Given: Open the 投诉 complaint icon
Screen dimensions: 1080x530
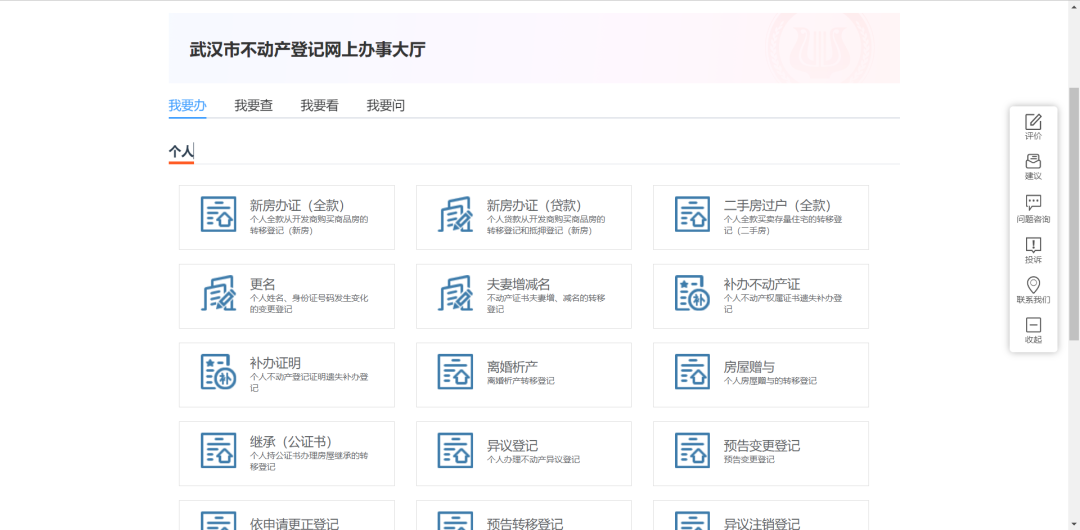Looking at the screenshot, I should coord(1033,244).
